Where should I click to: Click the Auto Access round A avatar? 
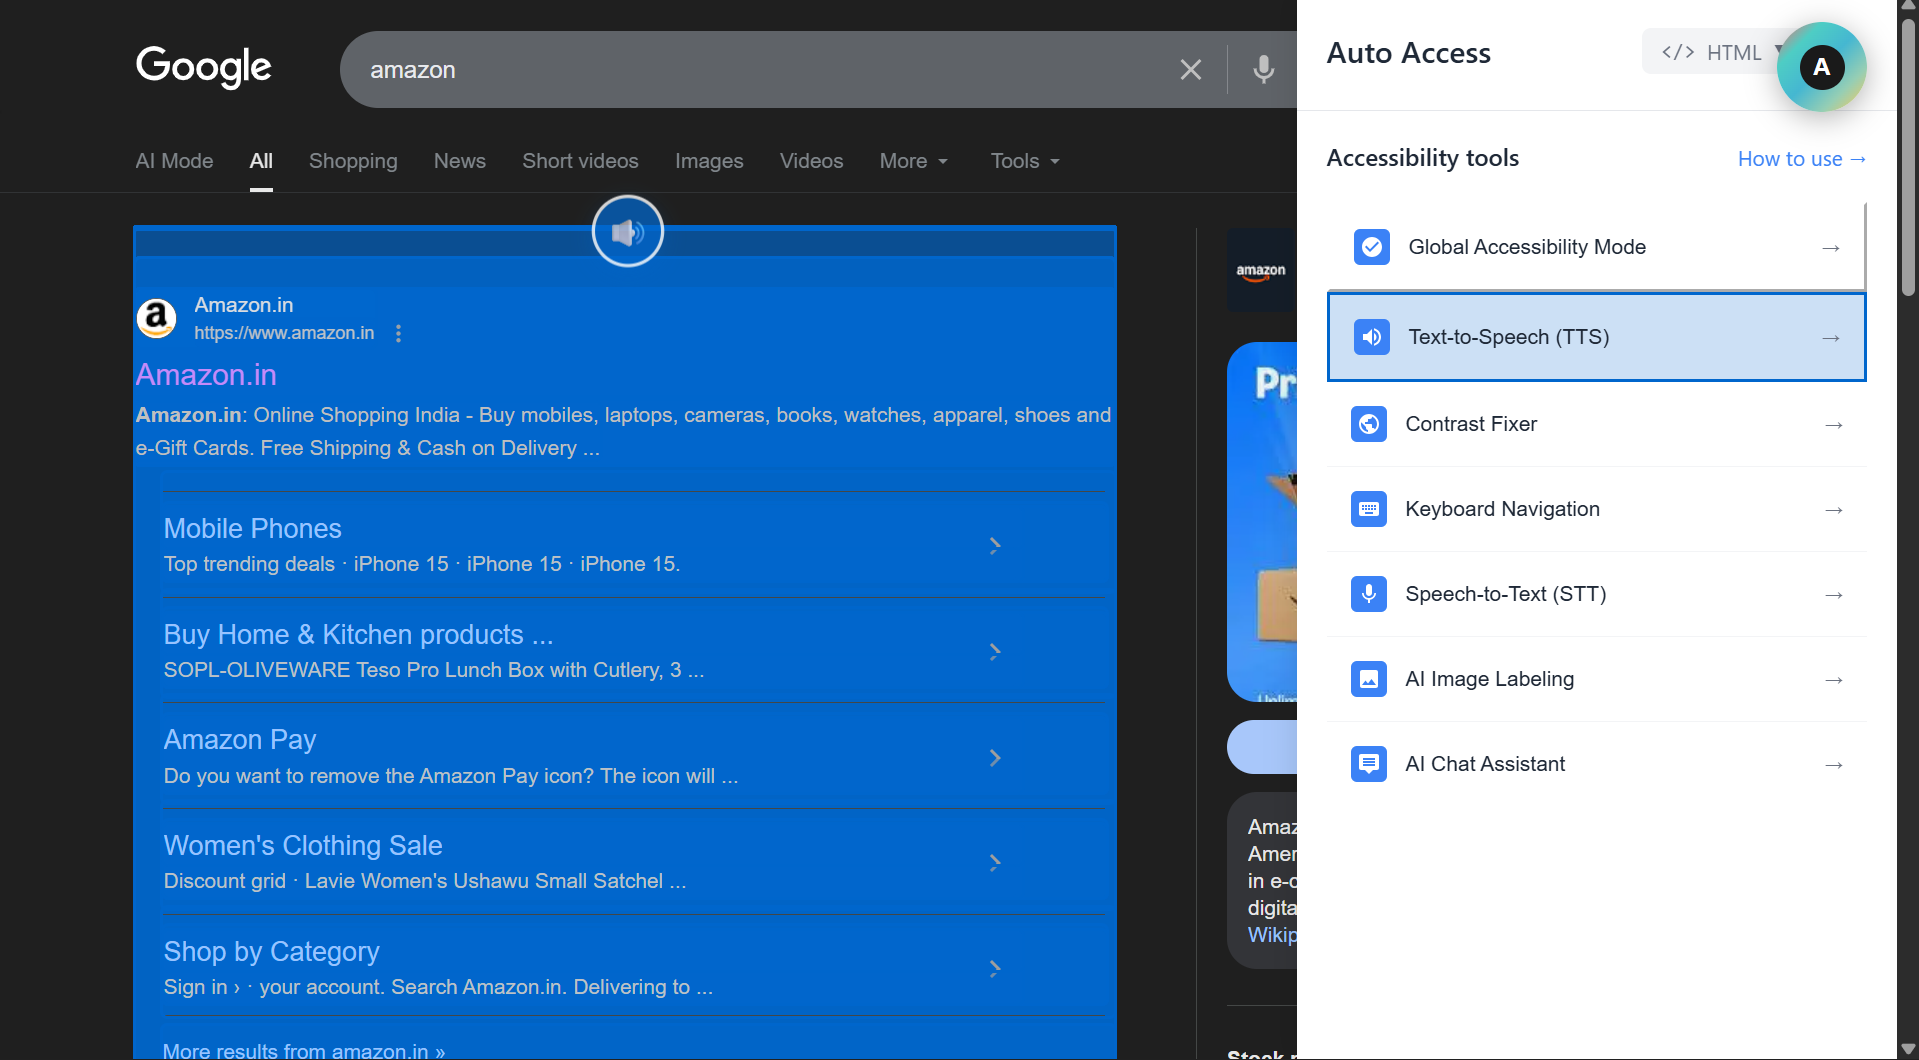(x=1821, y=67)
